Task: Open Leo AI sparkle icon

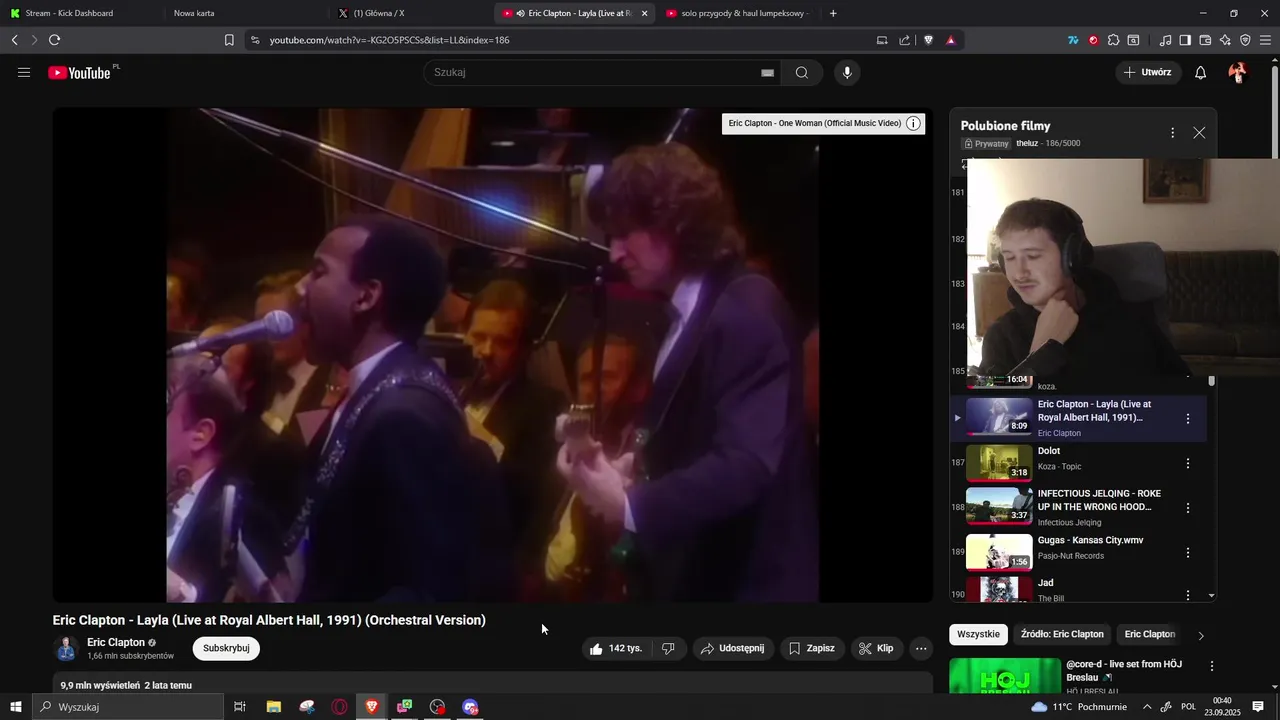Action: click(1225, 40)
